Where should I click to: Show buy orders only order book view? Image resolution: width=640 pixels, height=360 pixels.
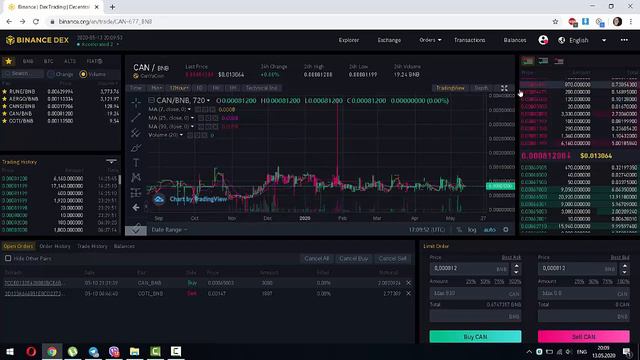[x=543, y=61]
